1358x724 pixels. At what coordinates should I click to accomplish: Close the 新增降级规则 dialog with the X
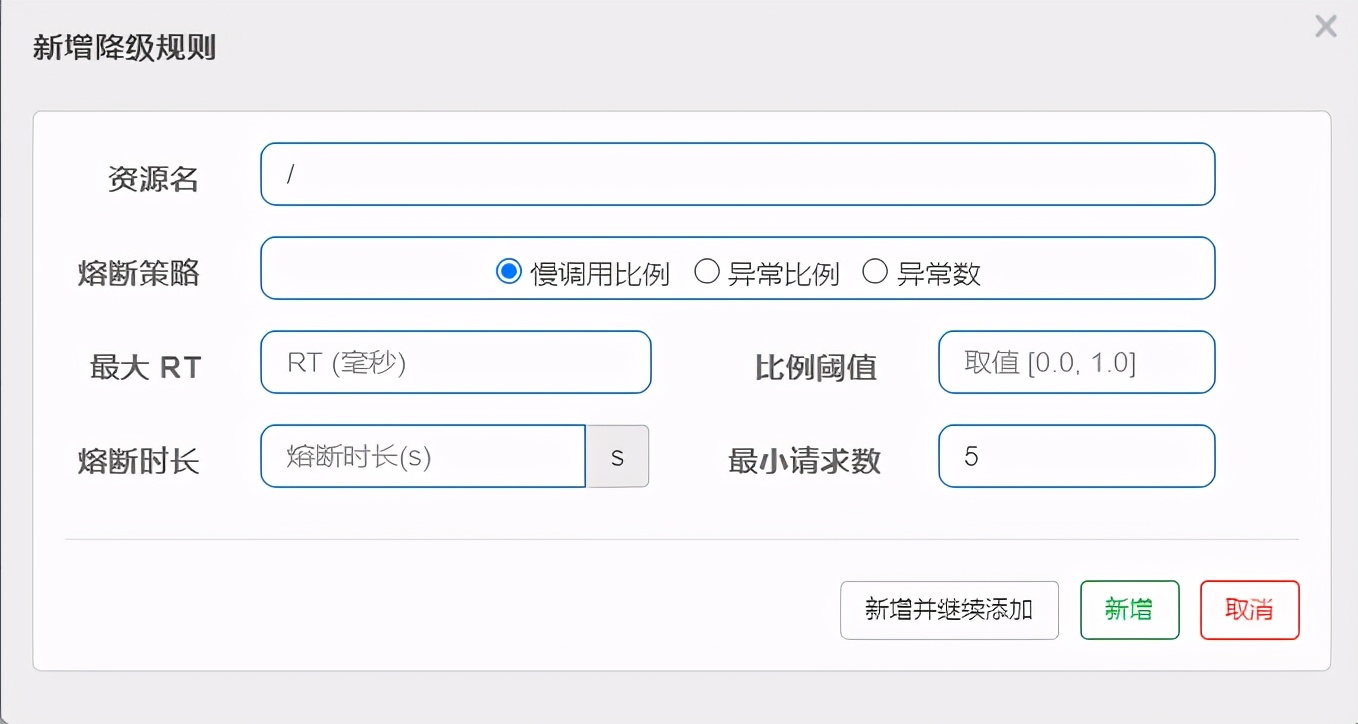tap(1325, 26)
